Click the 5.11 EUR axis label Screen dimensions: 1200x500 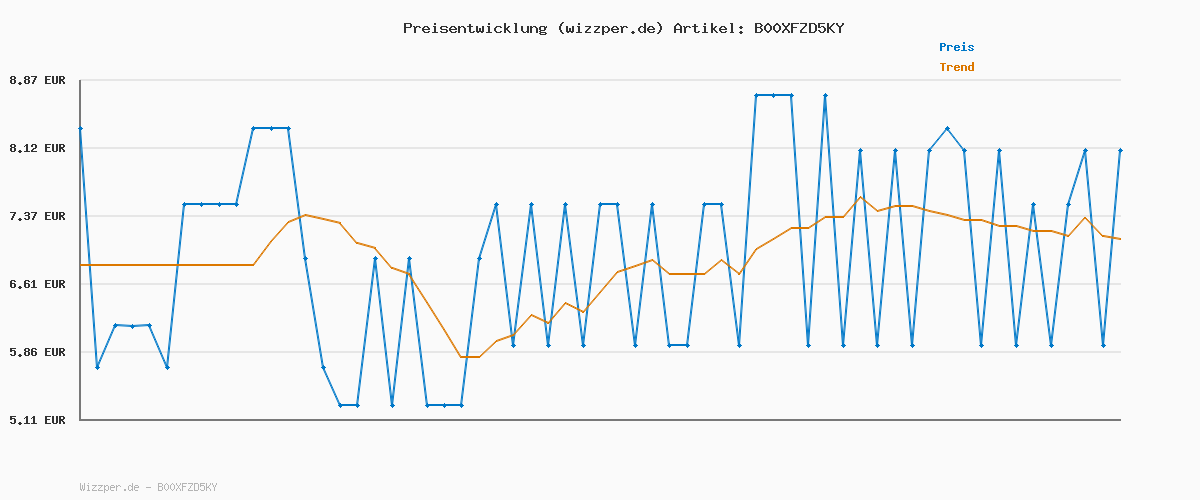[37, 420]
